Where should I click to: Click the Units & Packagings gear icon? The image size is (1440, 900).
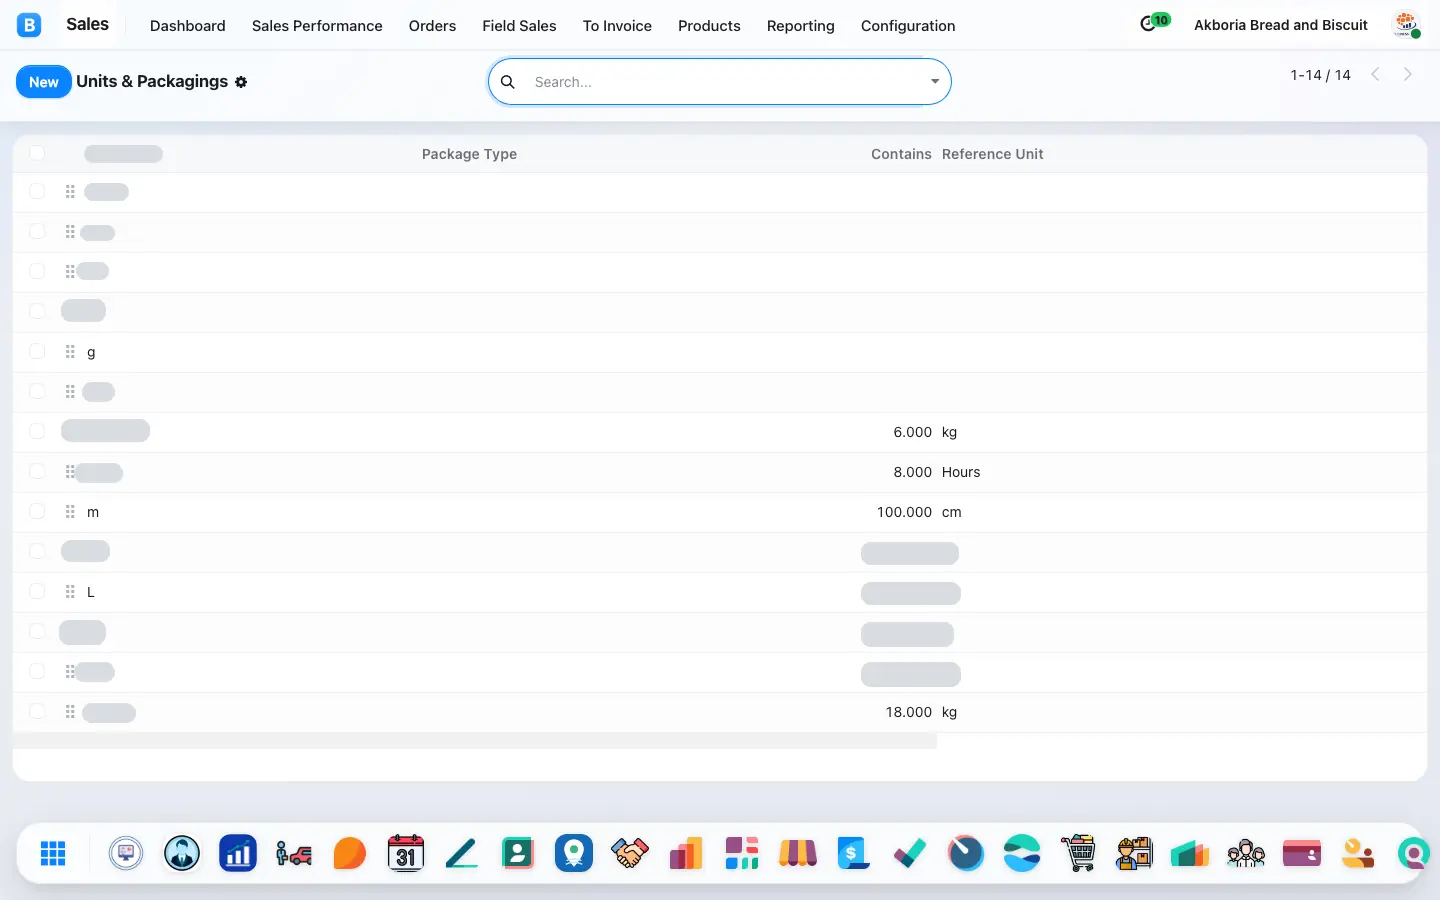click(x=241, y=82)
